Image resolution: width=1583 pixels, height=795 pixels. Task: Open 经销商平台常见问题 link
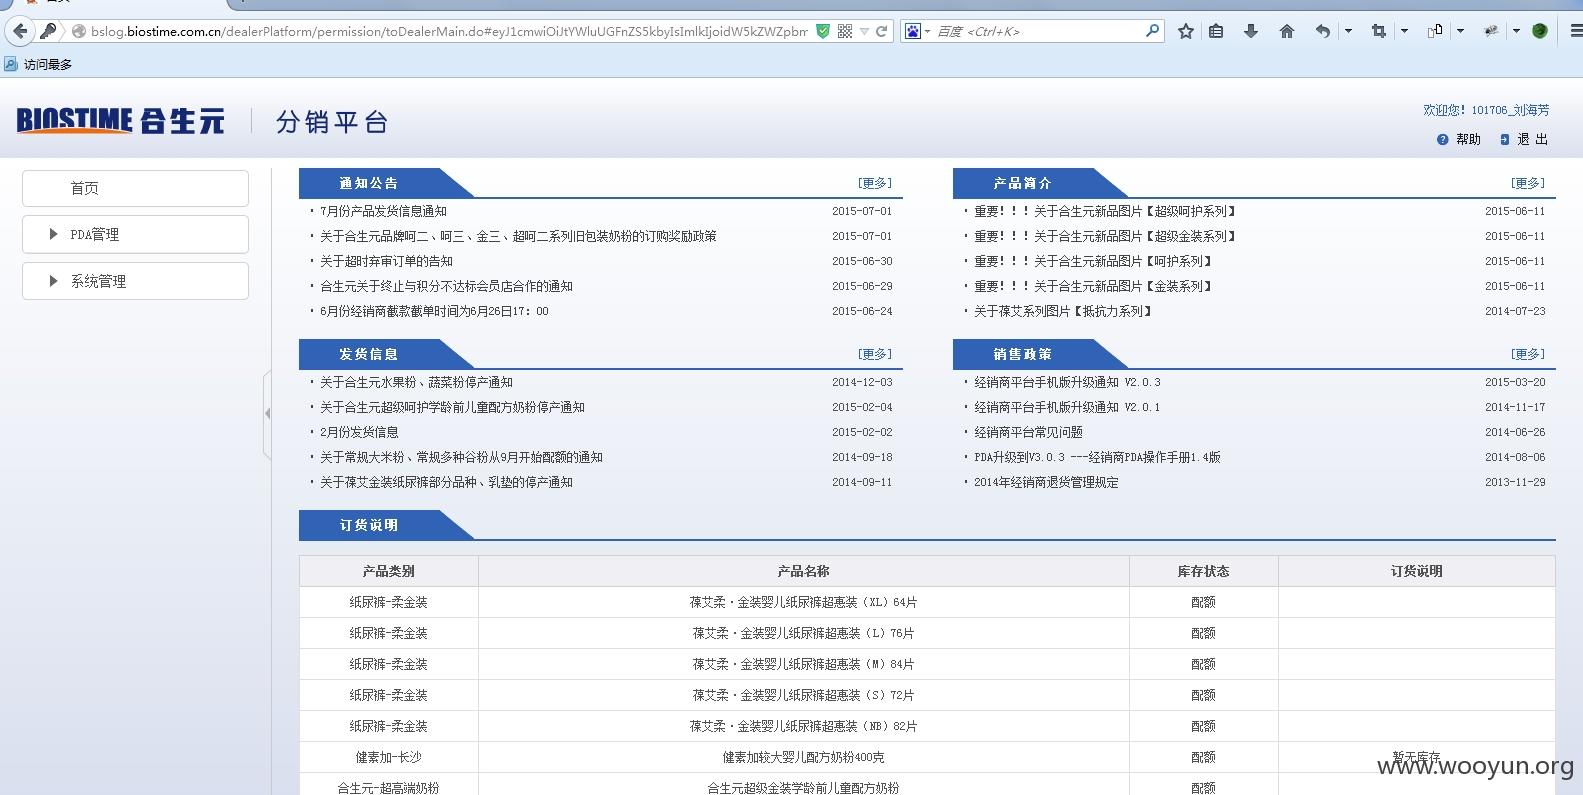[x=1028, y=432]
